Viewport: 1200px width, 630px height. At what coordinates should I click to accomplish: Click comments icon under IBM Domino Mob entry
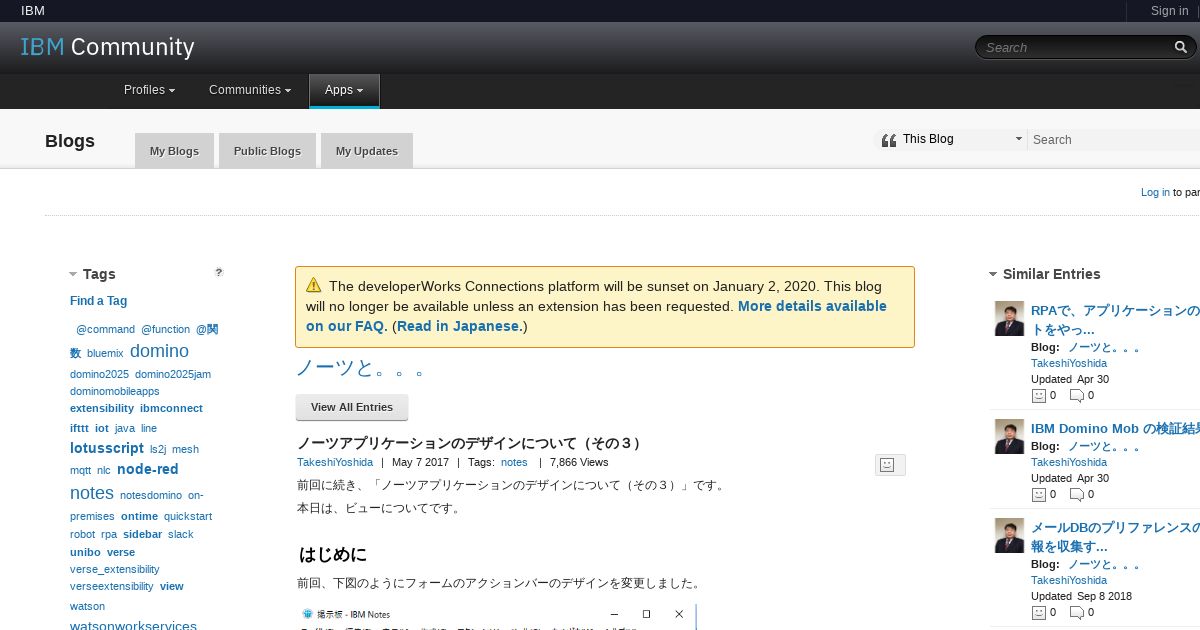coord(1076,494)
